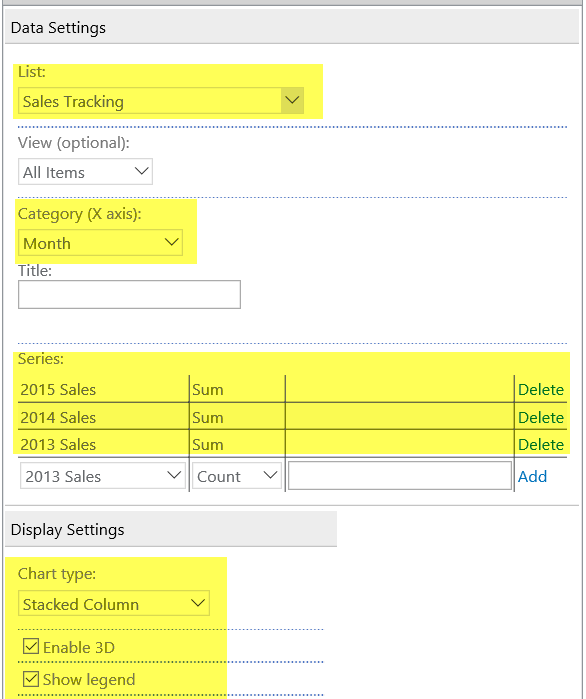This screenshot has width=586, height=699.
Task: Open the aggregate dropdown showing Count
Action: pos(237,476)
